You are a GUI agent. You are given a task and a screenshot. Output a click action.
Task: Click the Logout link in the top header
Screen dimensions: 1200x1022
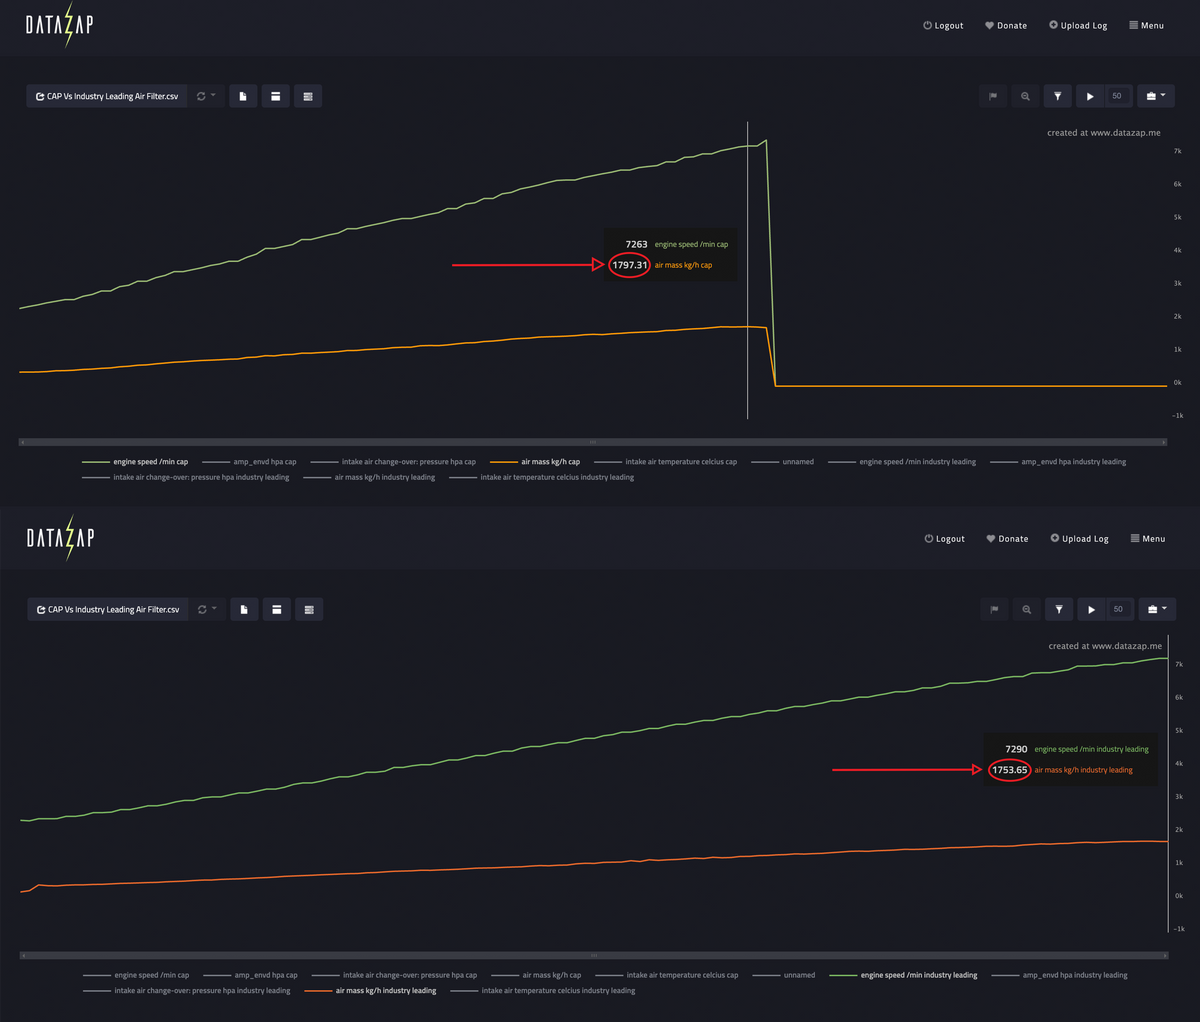[943, 26]
